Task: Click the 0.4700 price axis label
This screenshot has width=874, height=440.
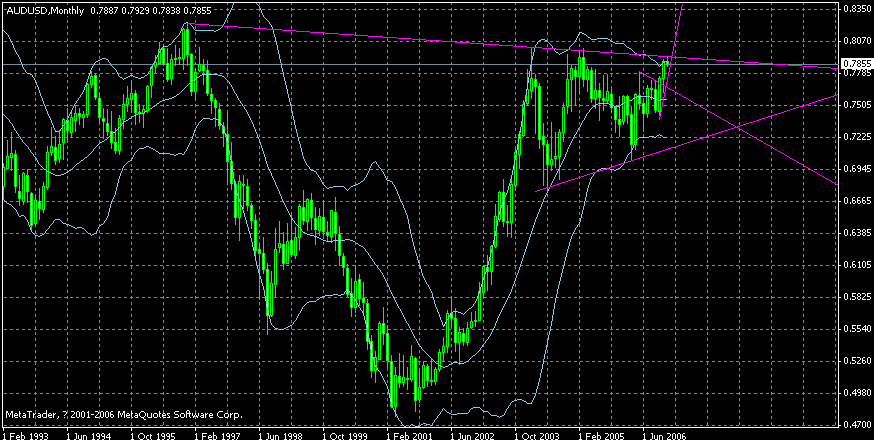Action: click(858, 425)
